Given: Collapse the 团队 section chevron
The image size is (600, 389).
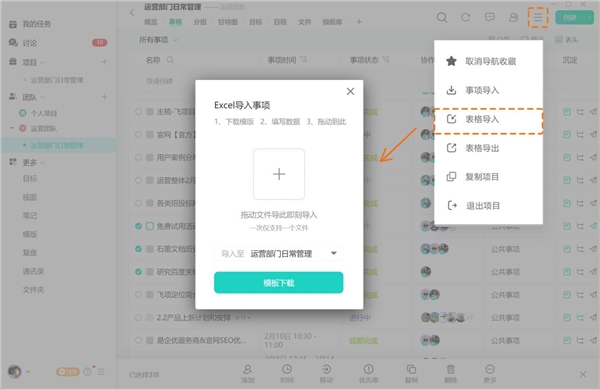Looking at the screenshot, I should 42,97.
